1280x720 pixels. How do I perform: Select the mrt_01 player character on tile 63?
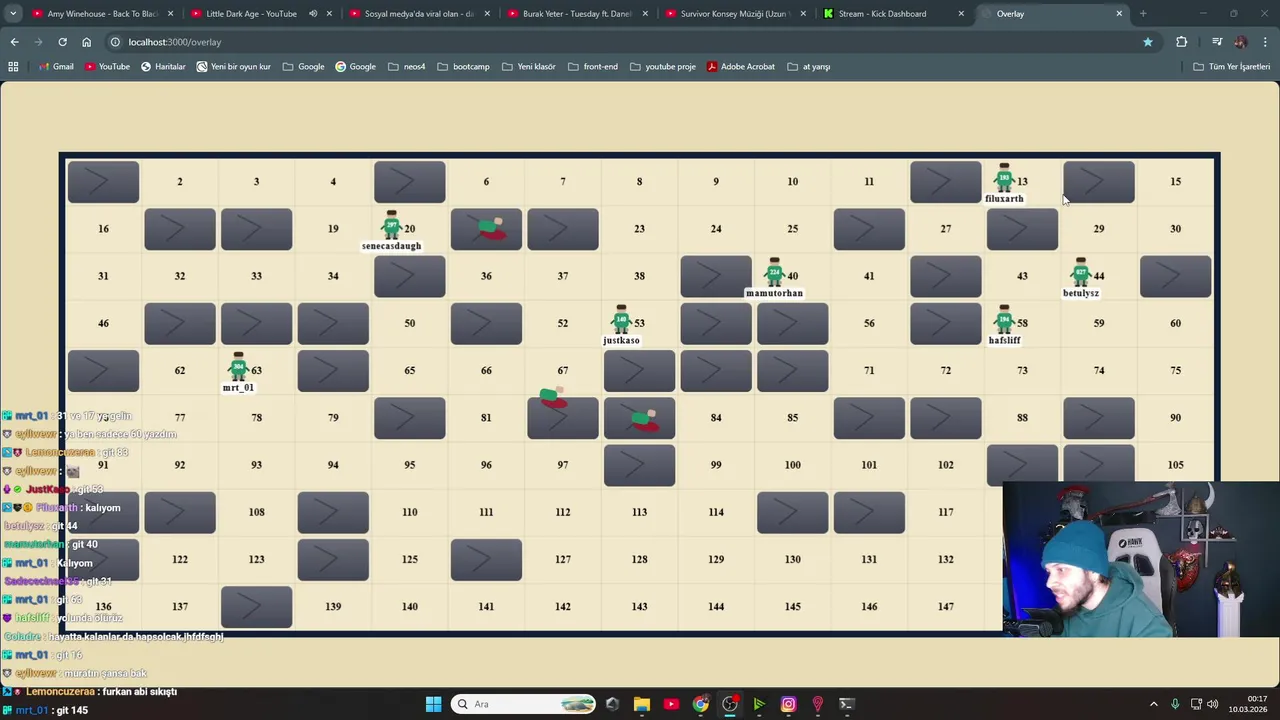pyautogui.click(x=238, y=367)
